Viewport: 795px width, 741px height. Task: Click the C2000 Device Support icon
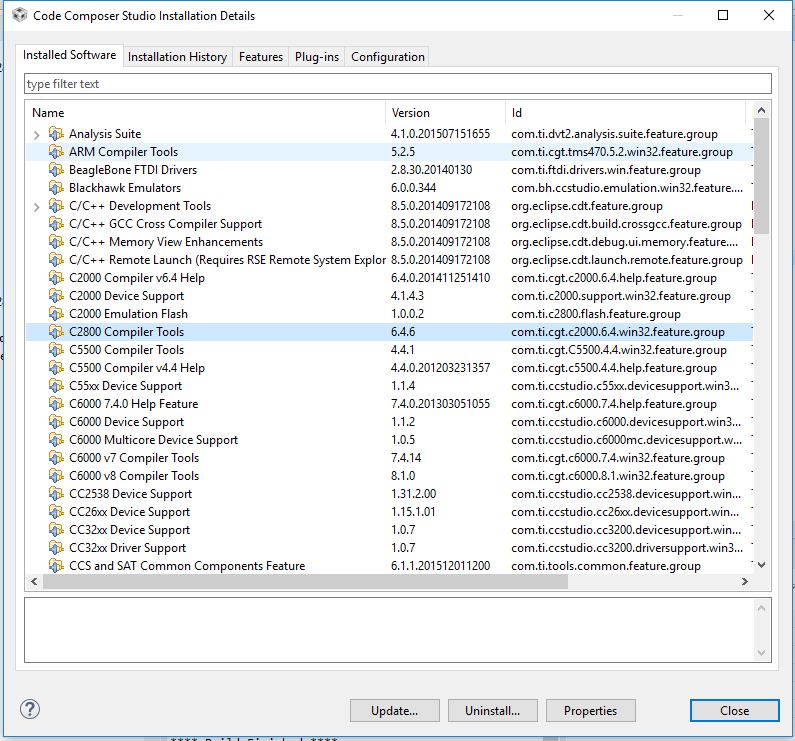(56, 296)
